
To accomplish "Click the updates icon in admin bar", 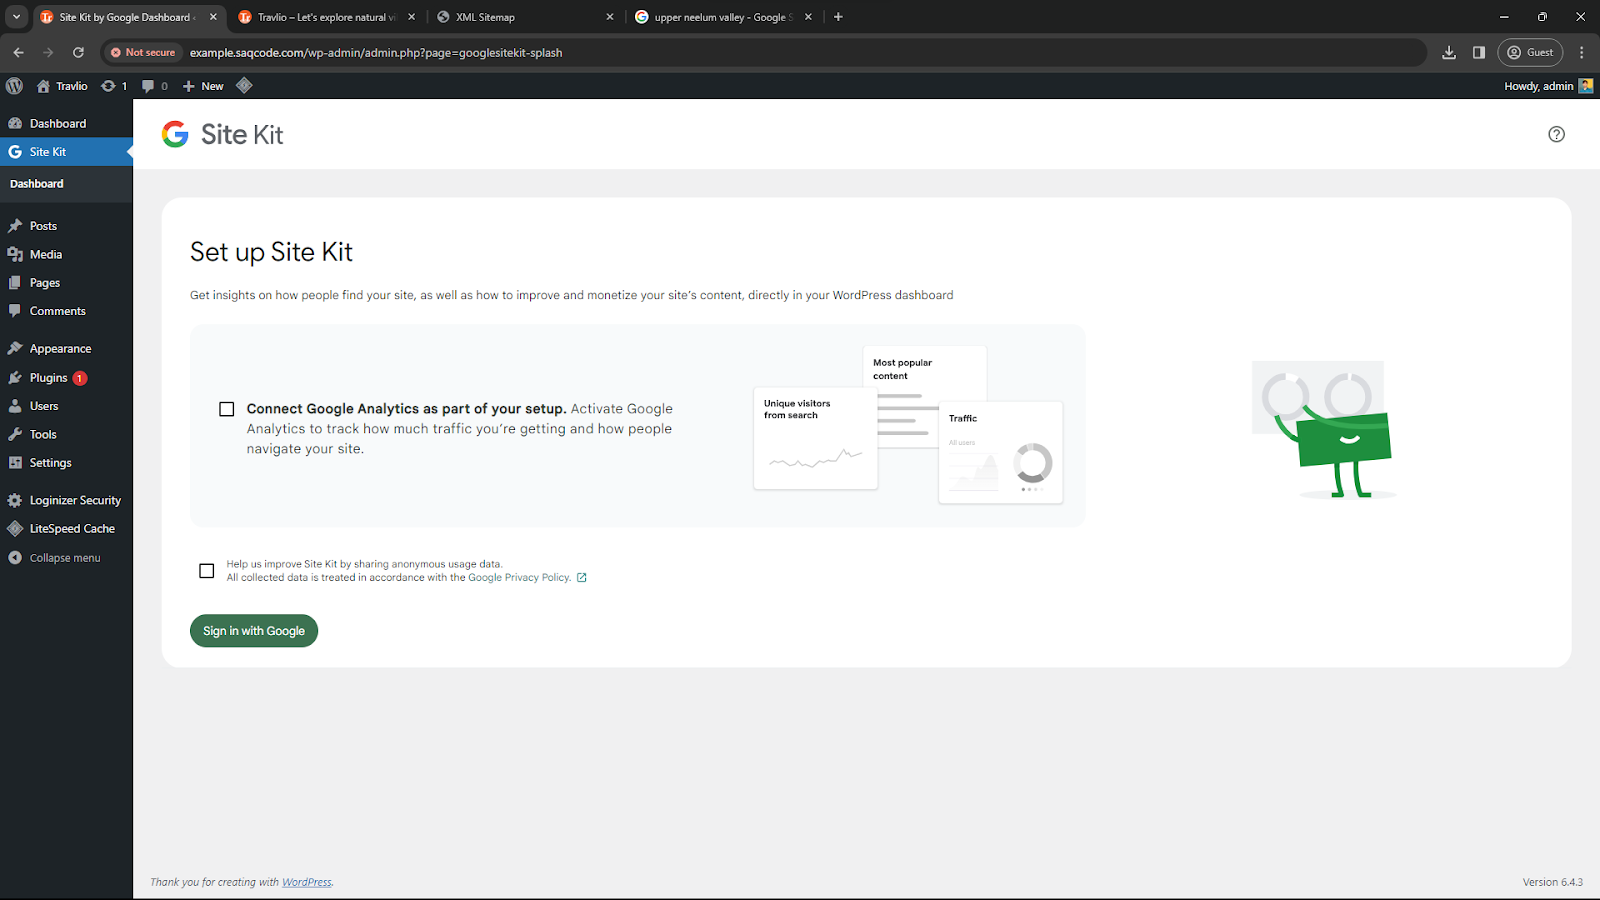I will [x=108, y=86].
